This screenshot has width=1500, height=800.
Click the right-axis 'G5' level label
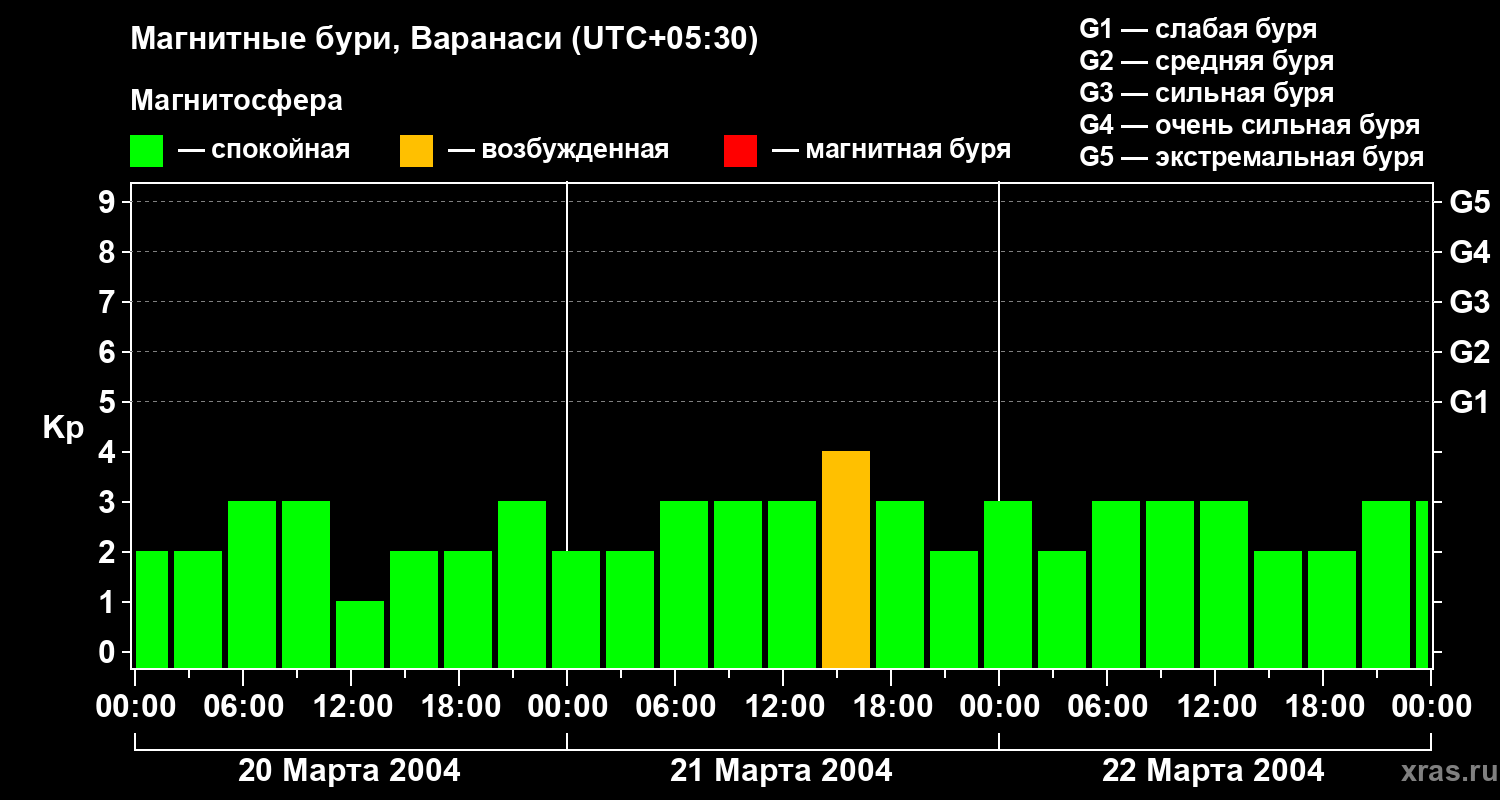tap(1469, 202)
